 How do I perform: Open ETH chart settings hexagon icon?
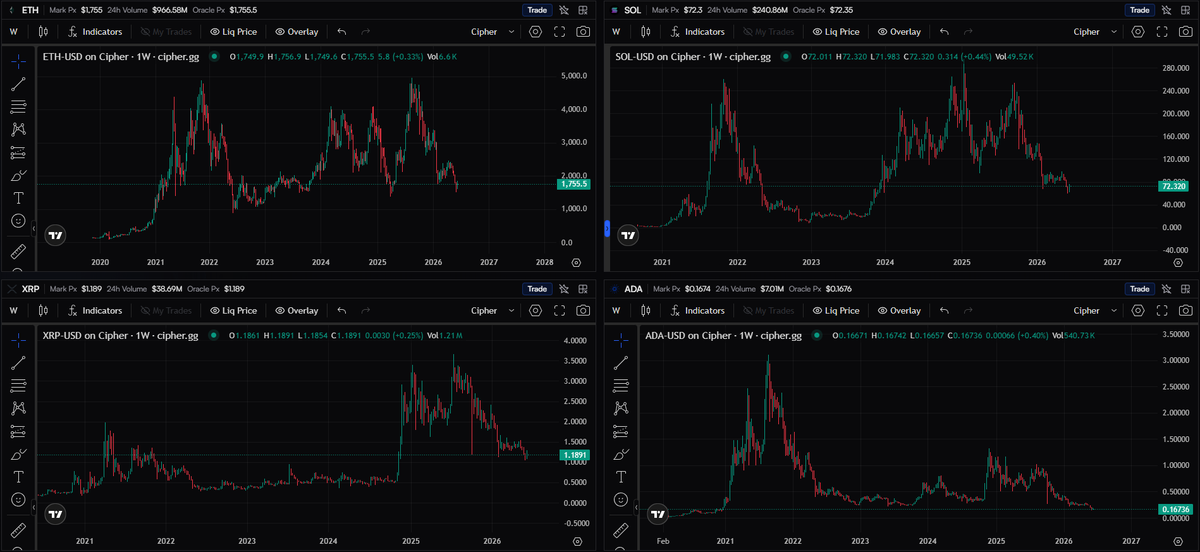[536, 32]
